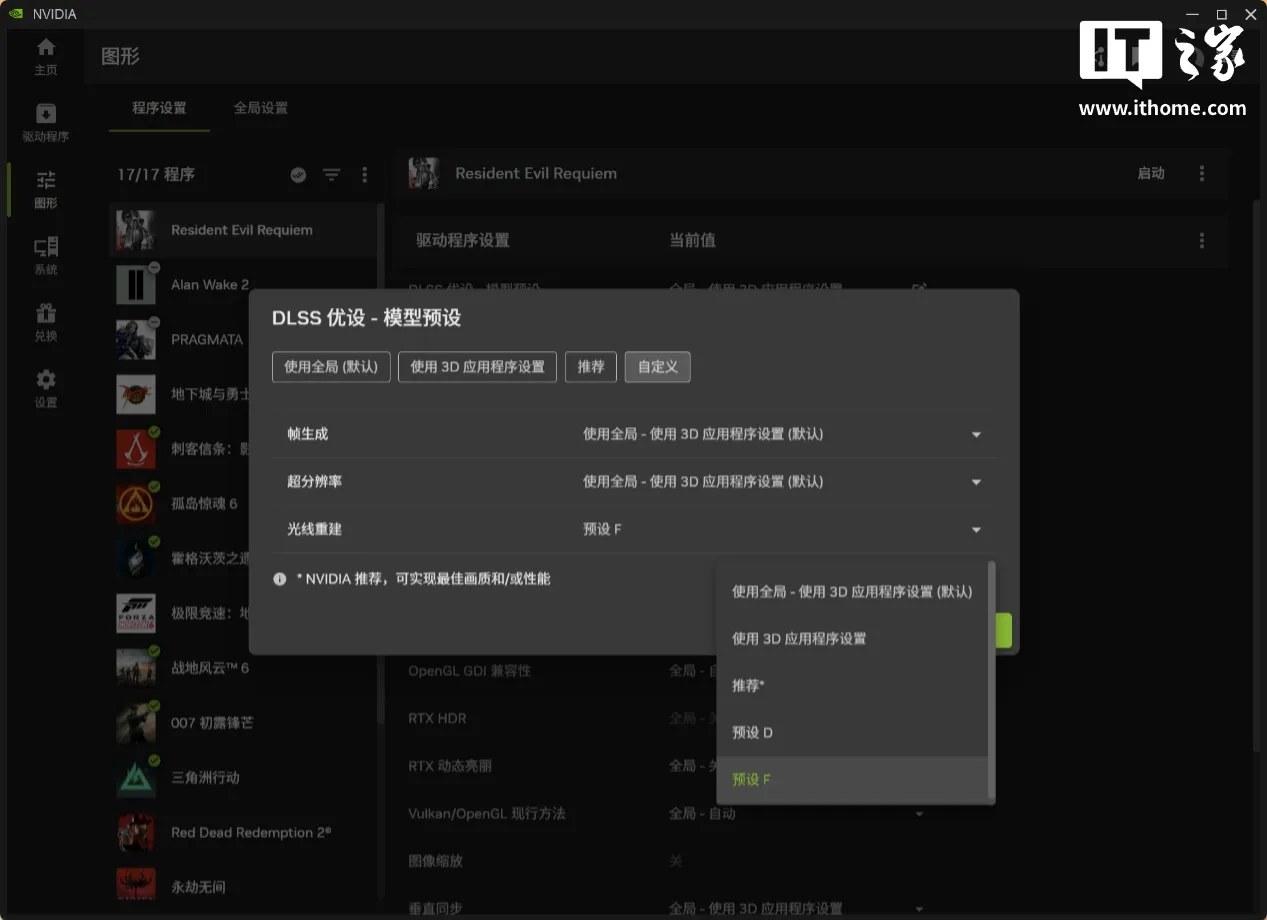Select PRAGMATA game icon
The image size is (1267, 920).
point(136,340)
